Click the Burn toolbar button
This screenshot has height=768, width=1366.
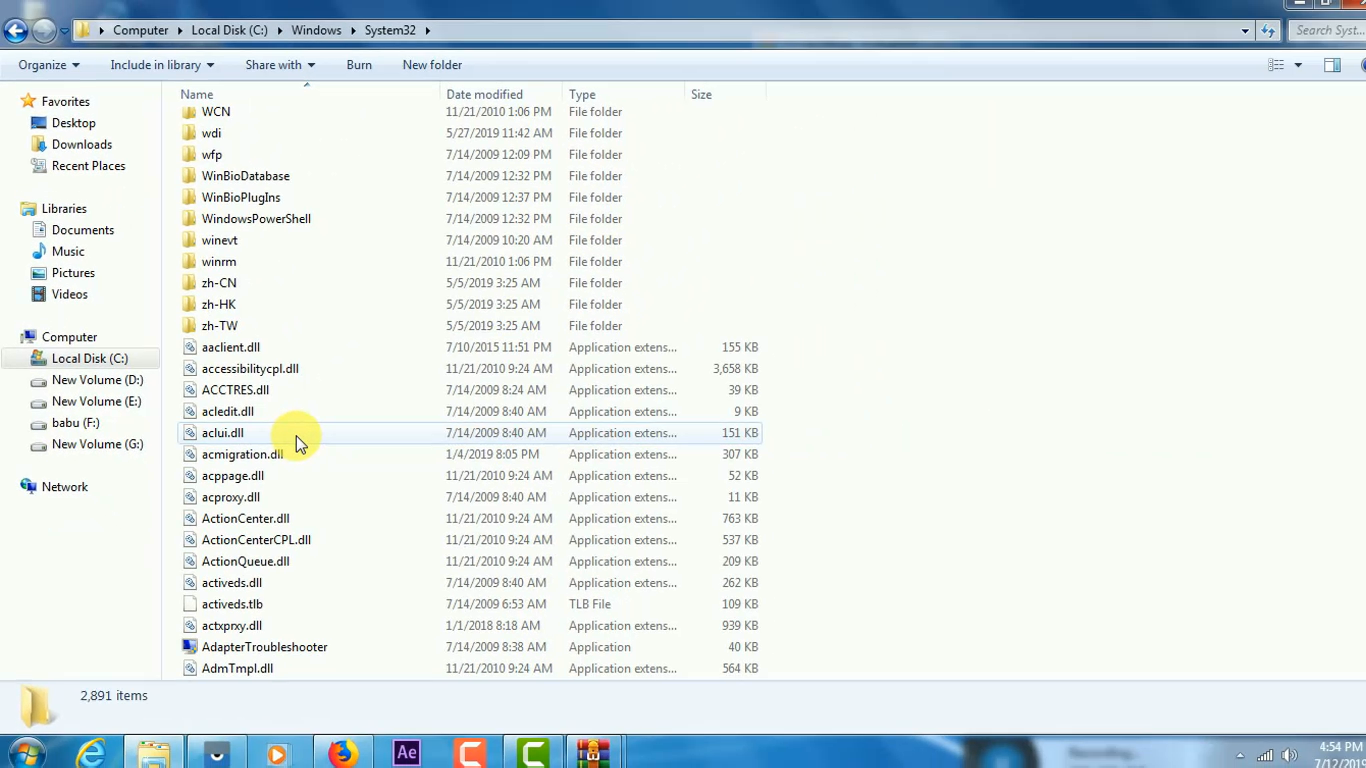[359, 65]
